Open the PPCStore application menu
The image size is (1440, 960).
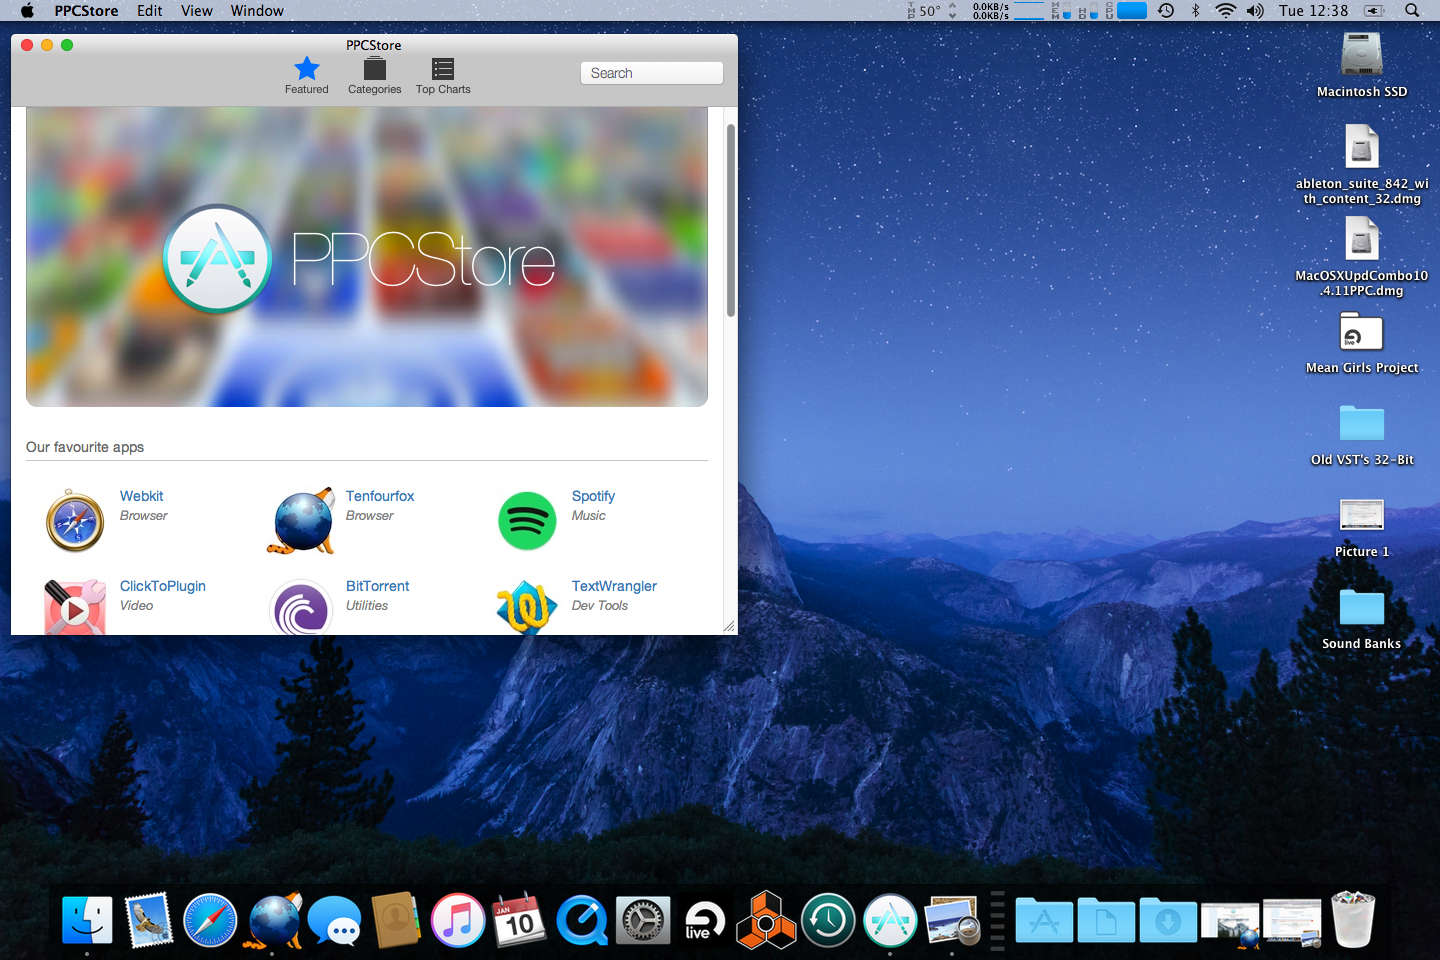(x=86, y=10)
